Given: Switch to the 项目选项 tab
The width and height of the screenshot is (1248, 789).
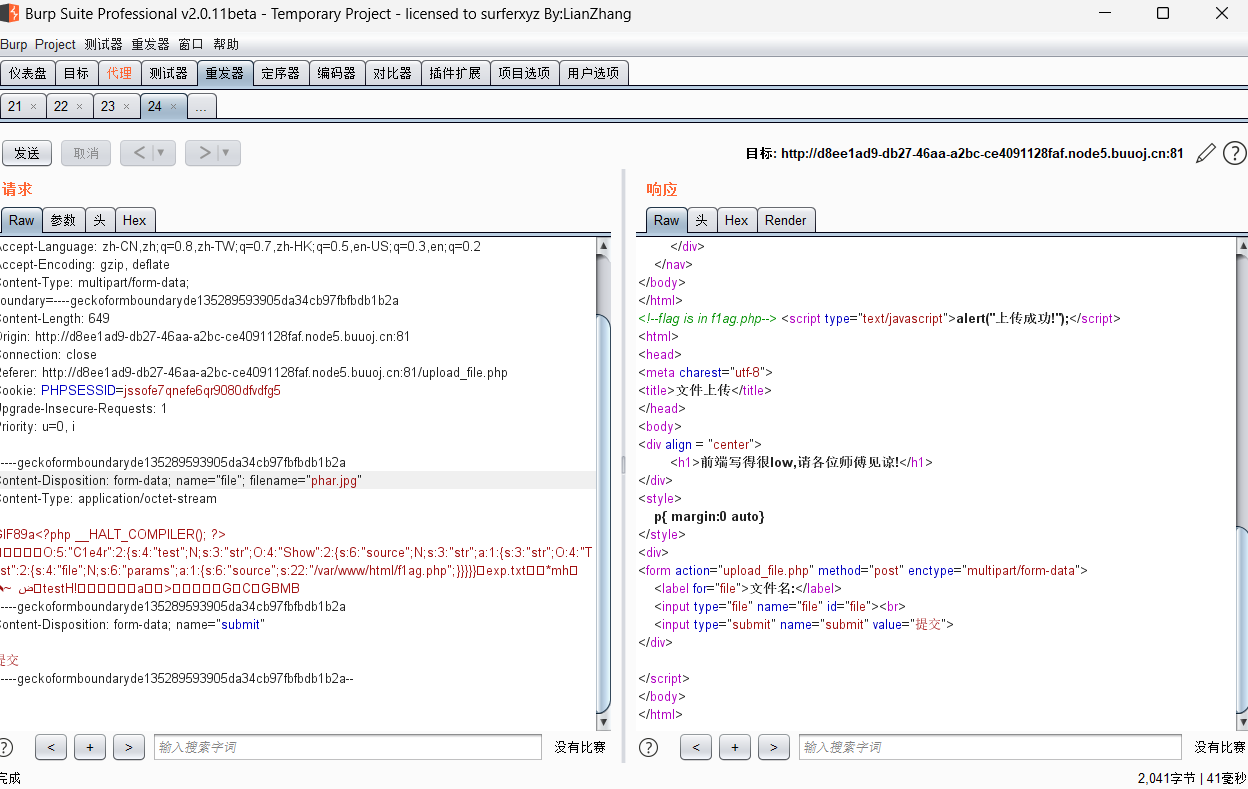Looking at the screenshot, I should [x=524, y=73].
